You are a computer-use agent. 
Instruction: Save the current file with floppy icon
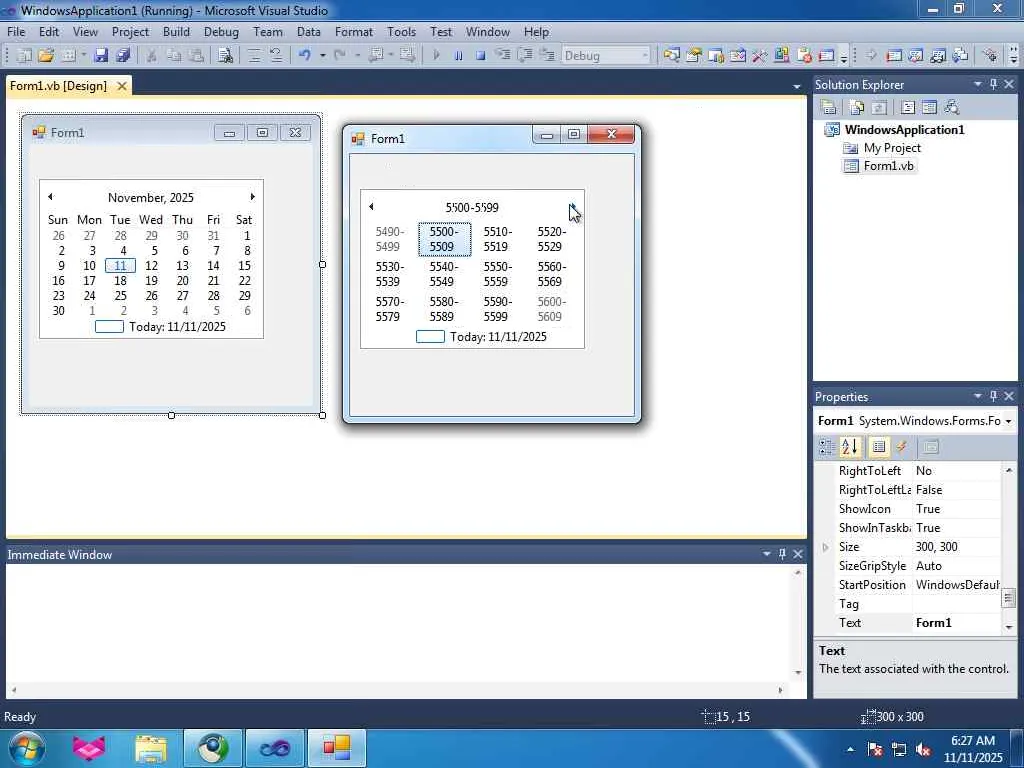(100, 56)
